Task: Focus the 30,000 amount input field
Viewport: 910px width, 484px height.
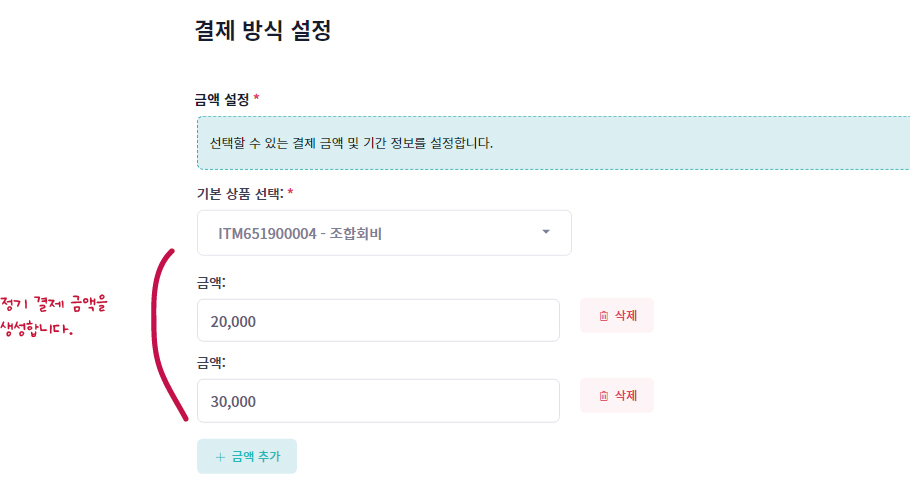Action: [x=378, y=401]
